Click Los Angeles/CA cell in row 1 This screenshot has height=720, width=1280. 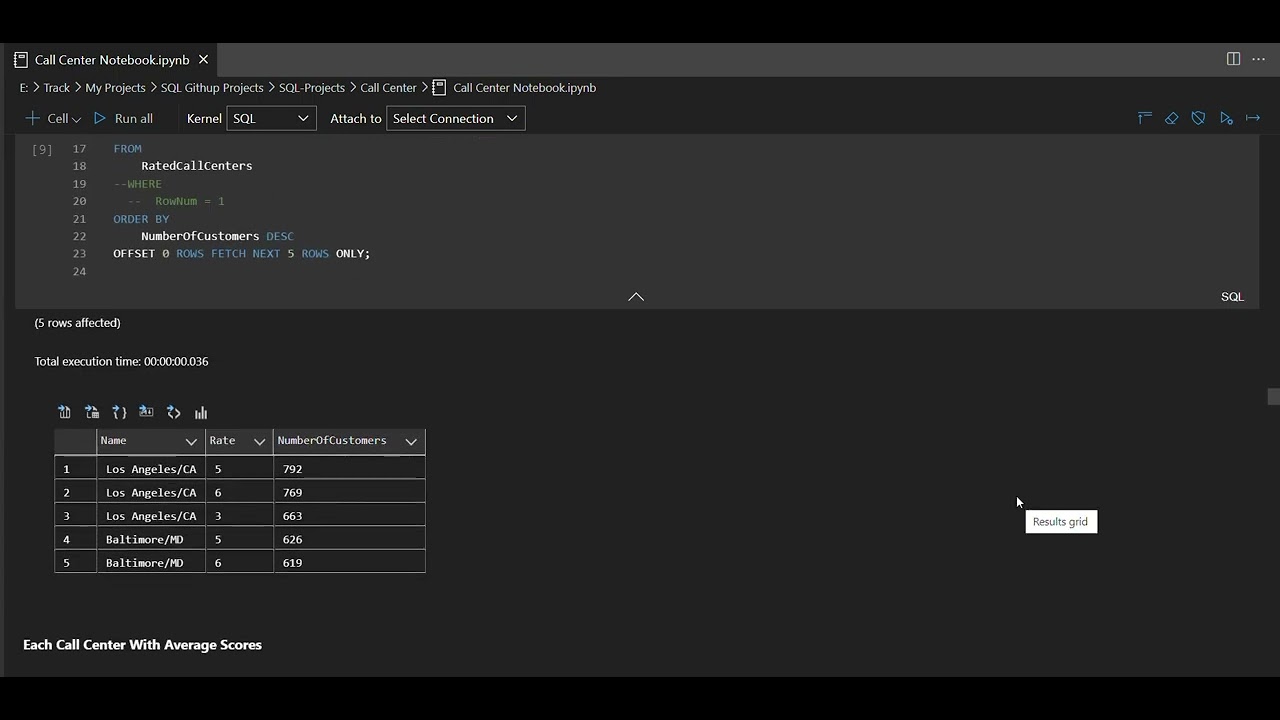(x=151, y=469)
